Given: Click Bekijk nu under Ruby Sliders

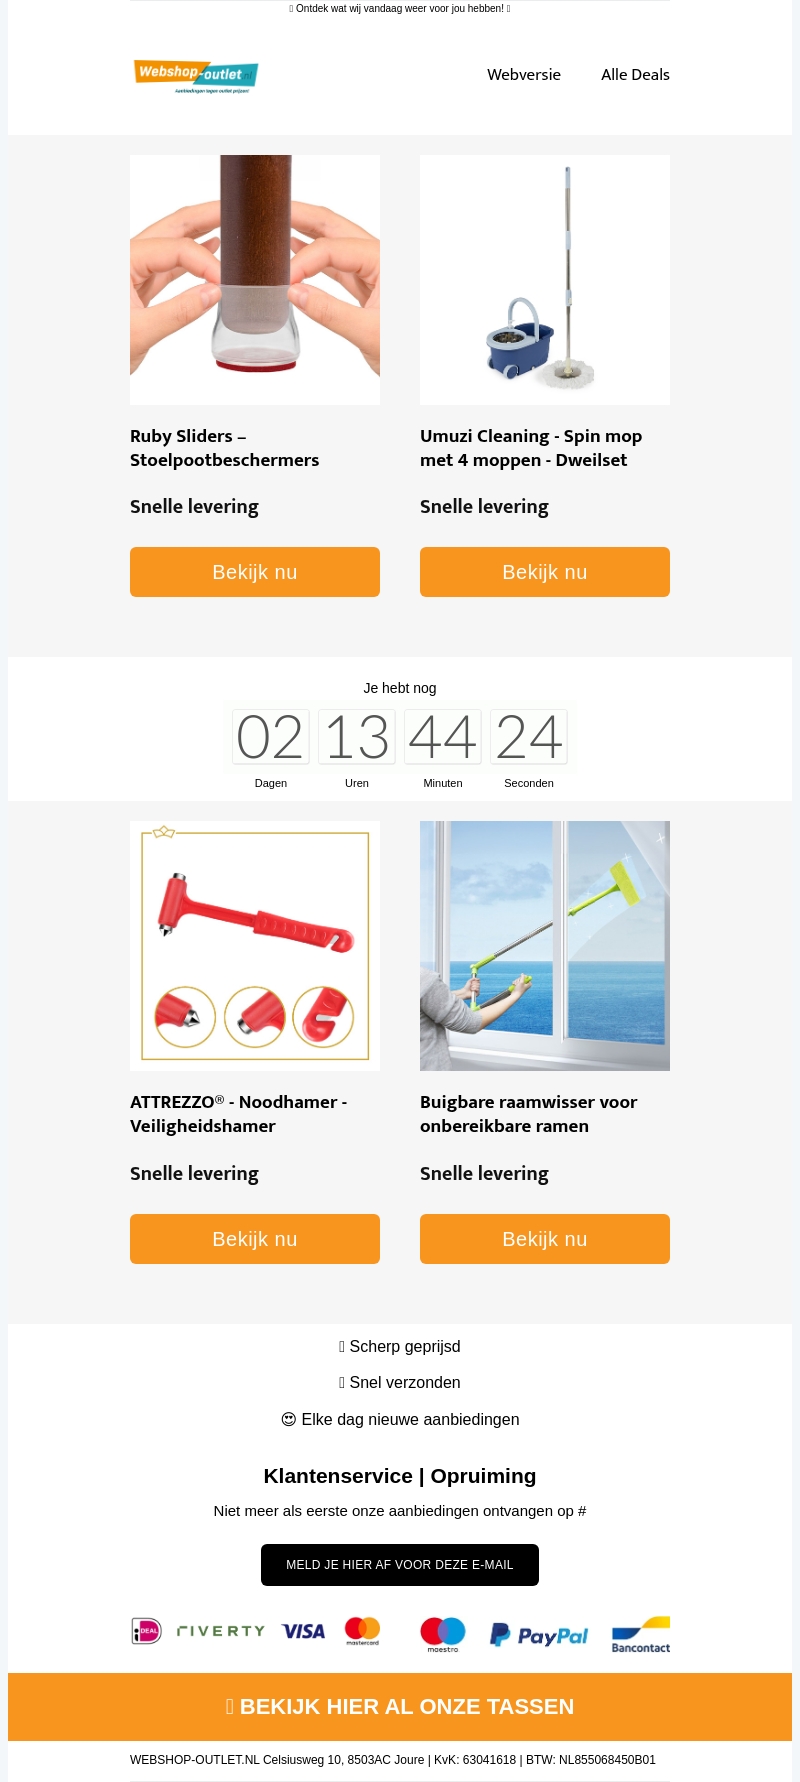Looking at the screenshot, I should [x=255, y=572].
